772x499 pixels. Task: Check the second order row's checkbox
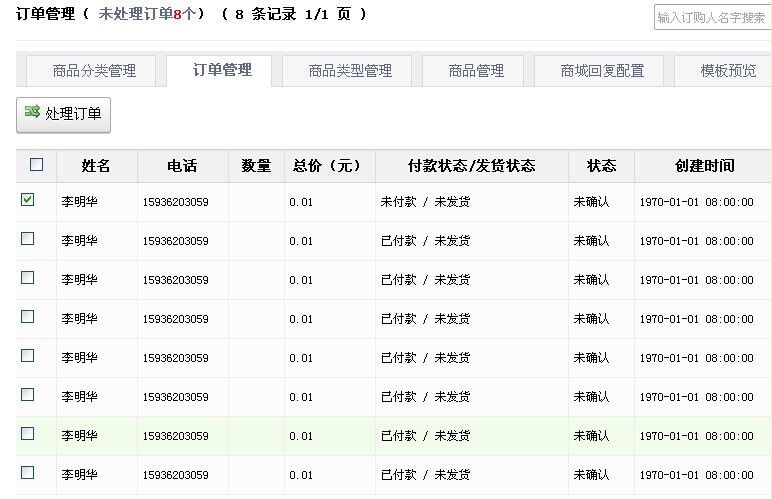tap(28, 239)
